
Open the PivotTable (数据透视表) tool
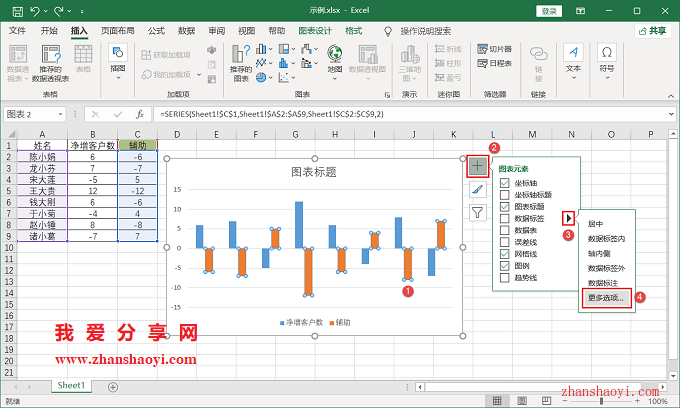pos(18,63)
